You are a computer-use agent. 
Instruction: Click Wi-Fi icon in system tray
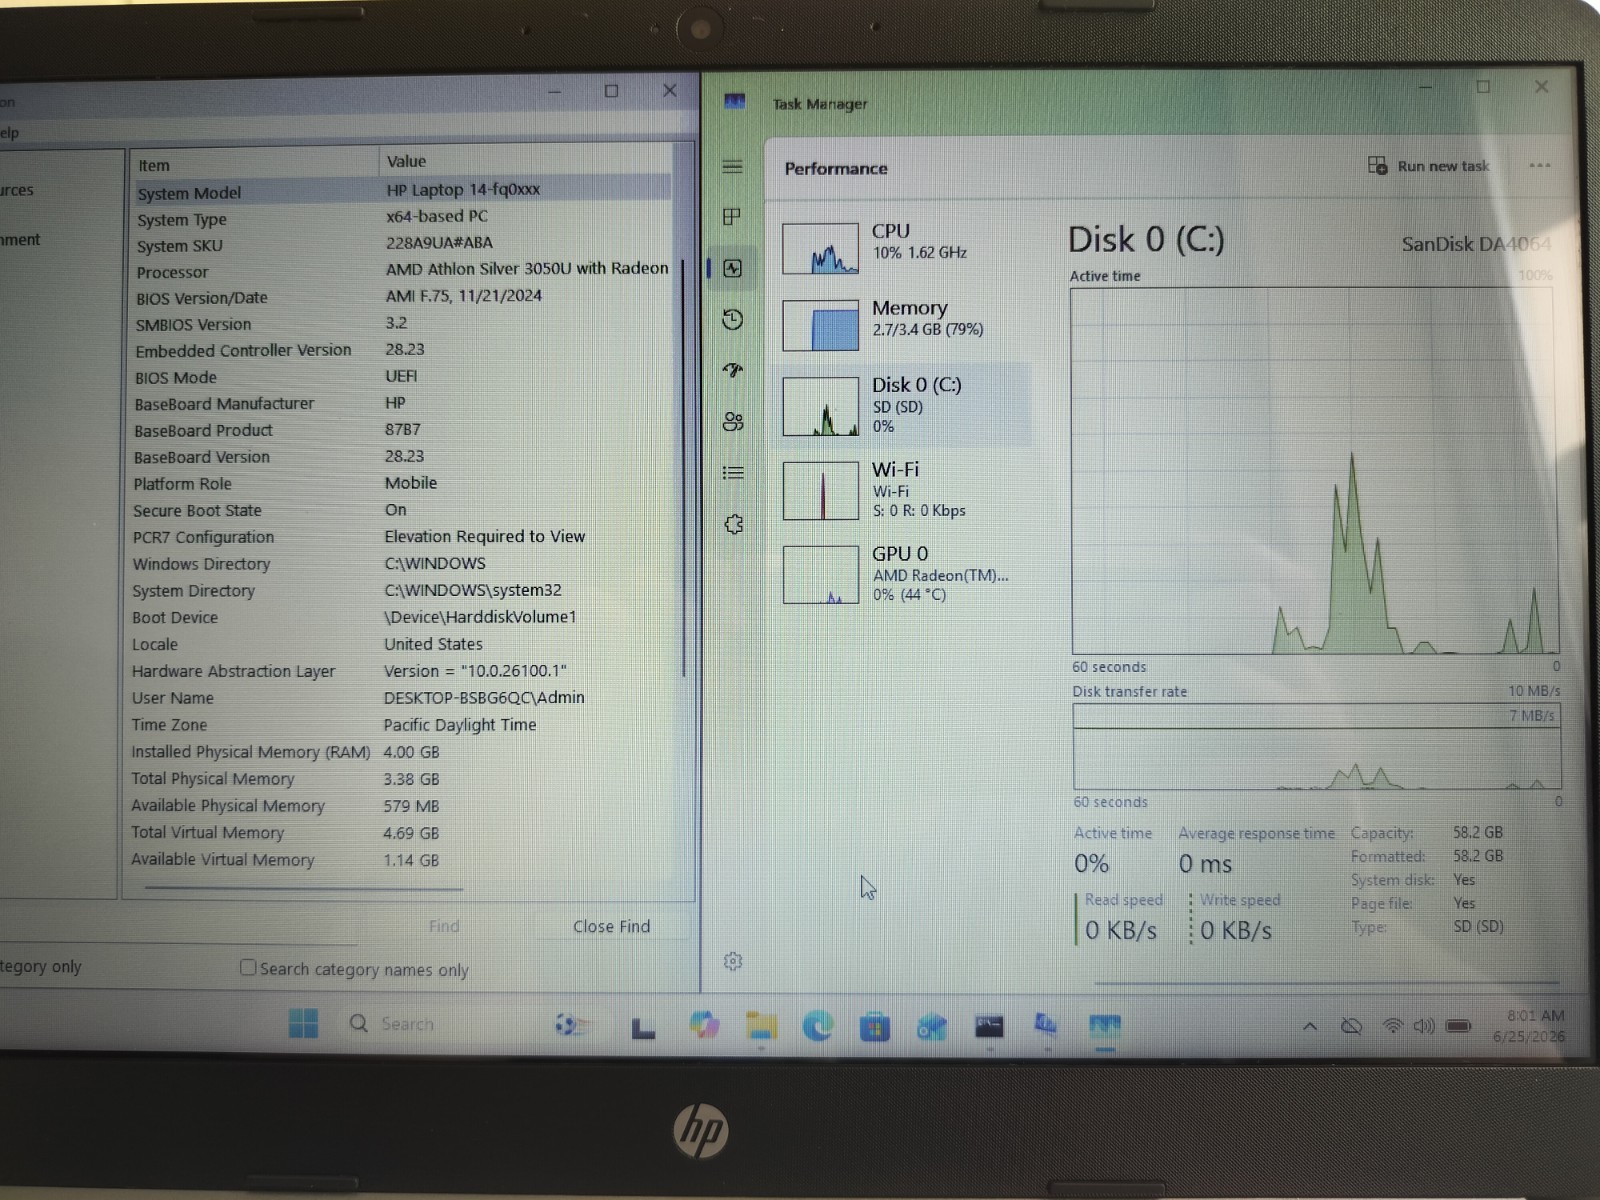[1392, 1026]
